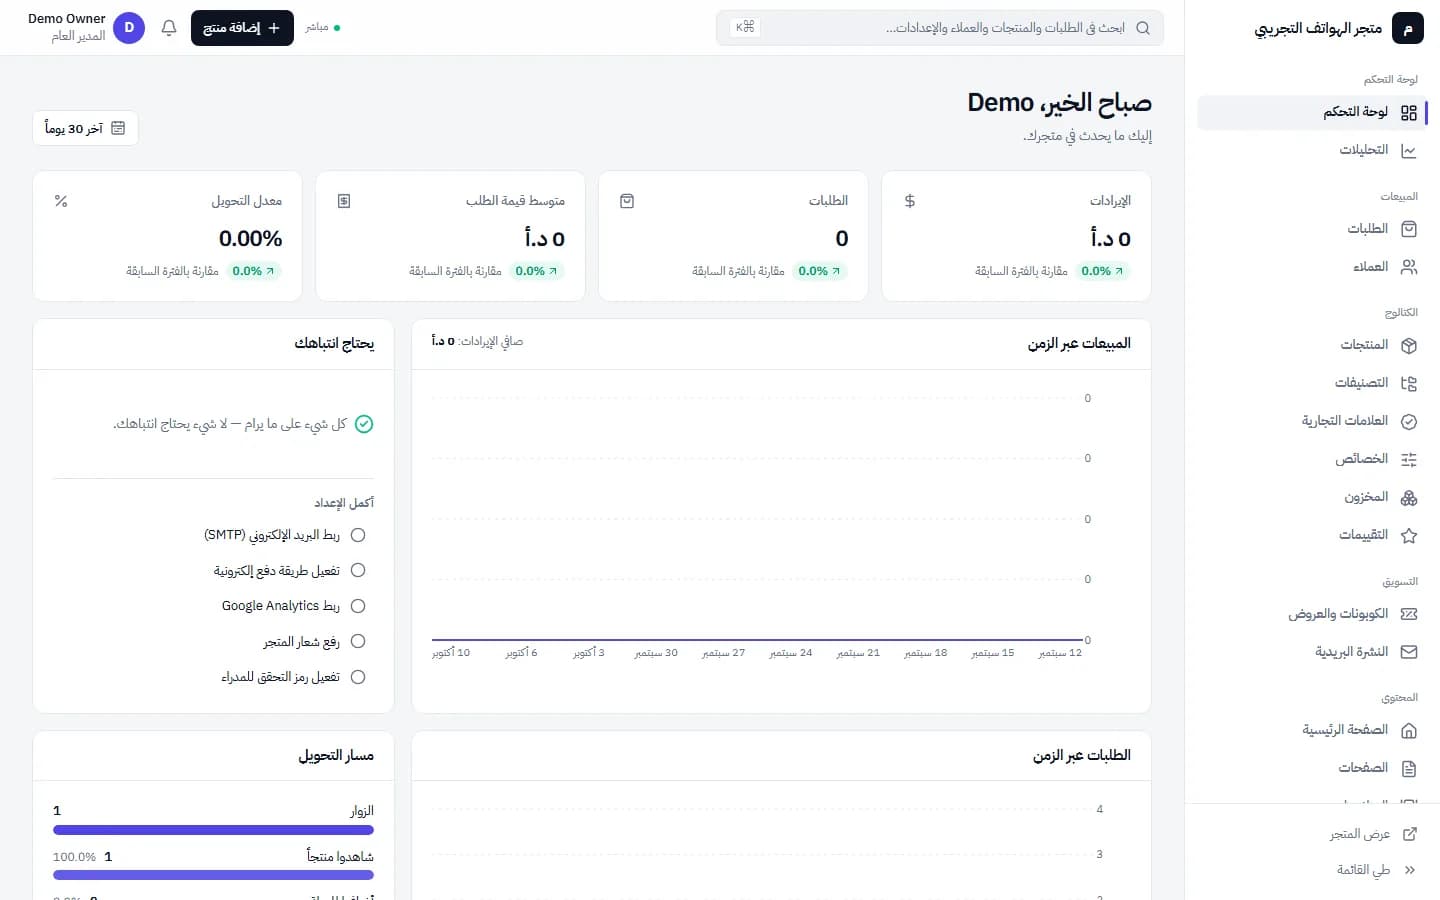Image resolution: width=1440 pixels, height=900 pixels.
Task: Click the D user avatar
Action: (129, 28)
